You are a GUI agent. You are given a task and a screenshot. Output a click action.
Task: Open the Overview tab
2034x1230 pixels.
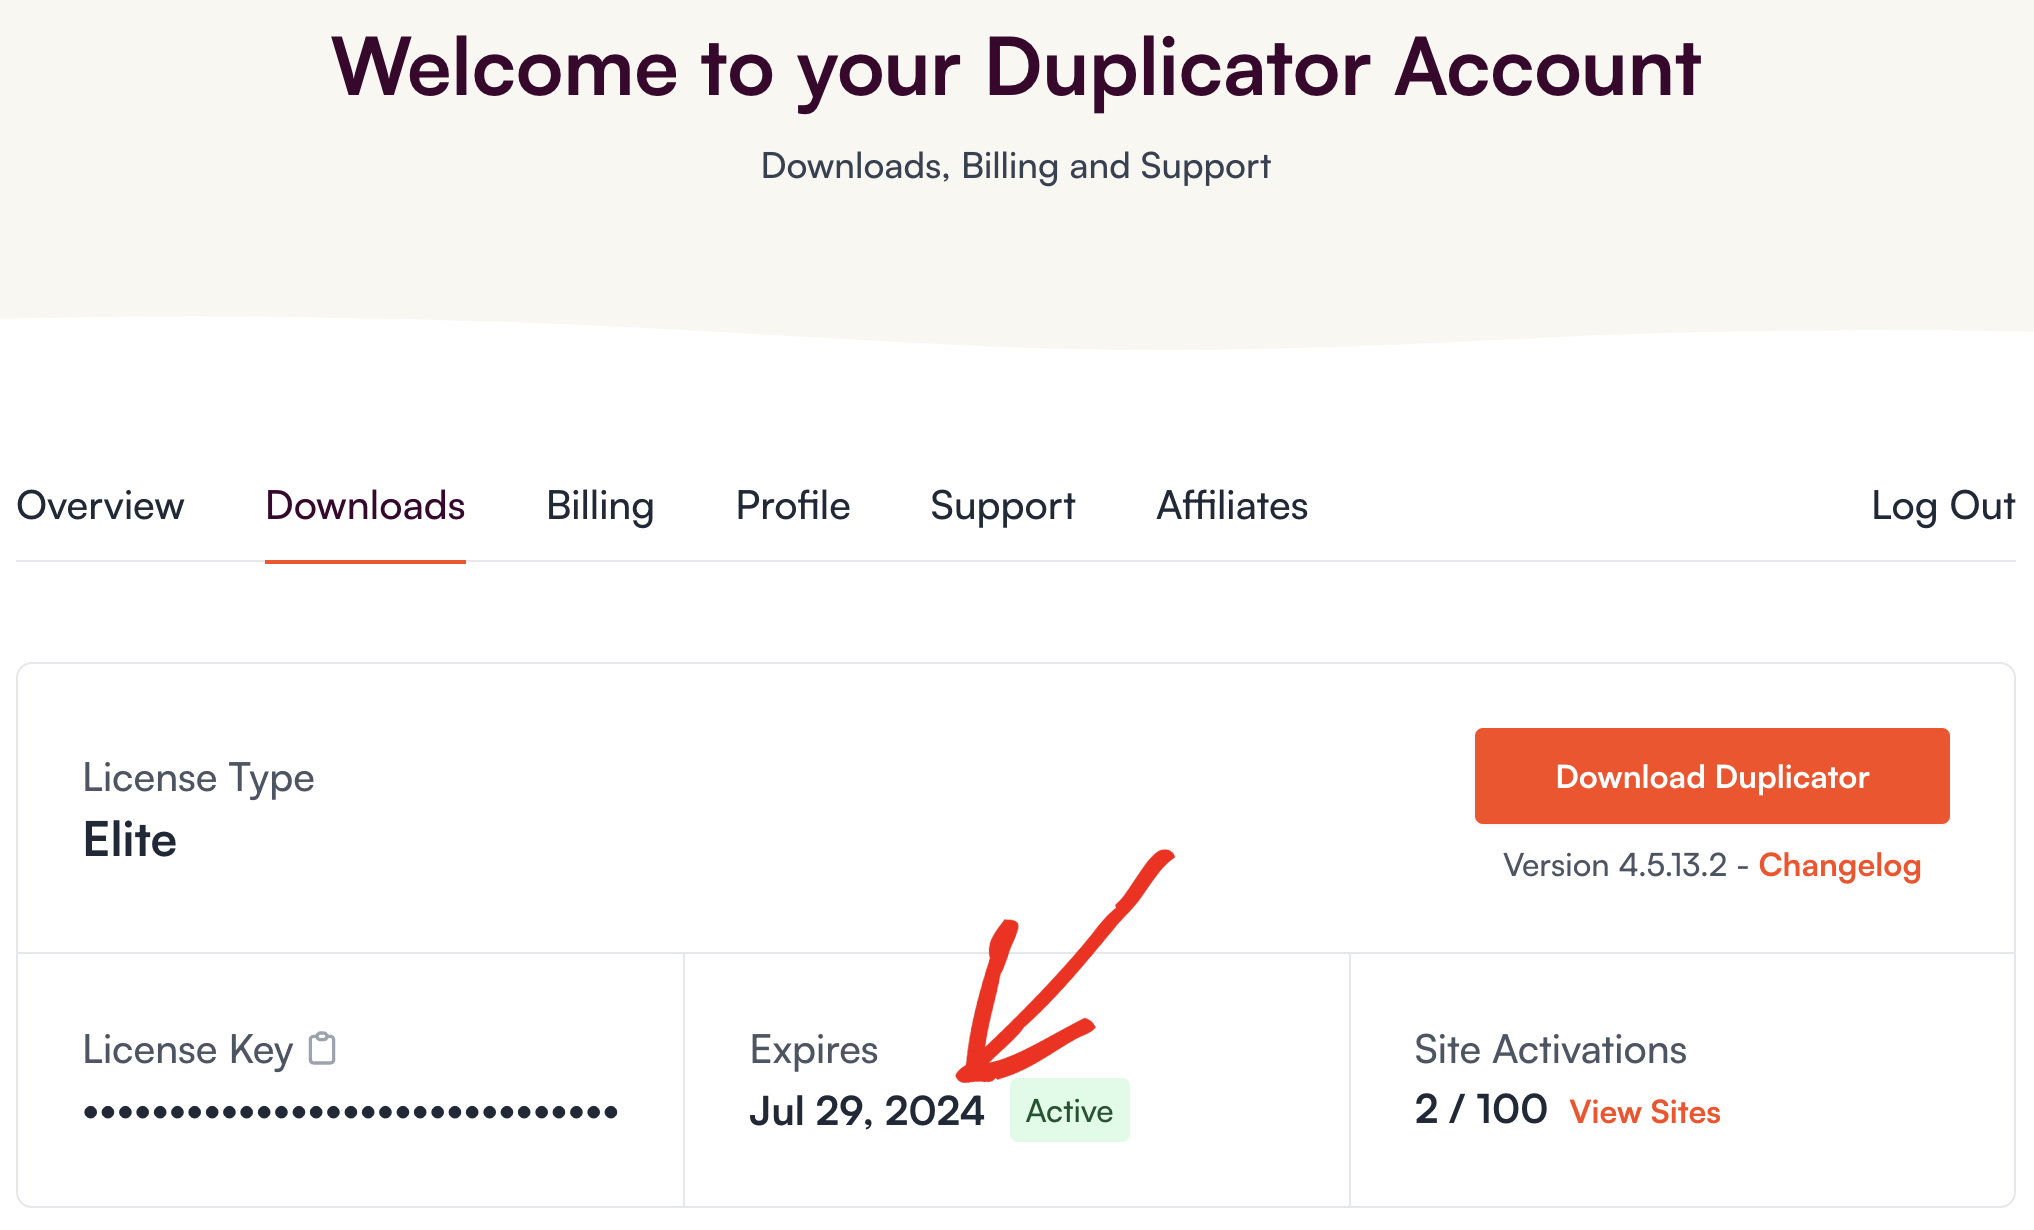(x=100, y=506)
